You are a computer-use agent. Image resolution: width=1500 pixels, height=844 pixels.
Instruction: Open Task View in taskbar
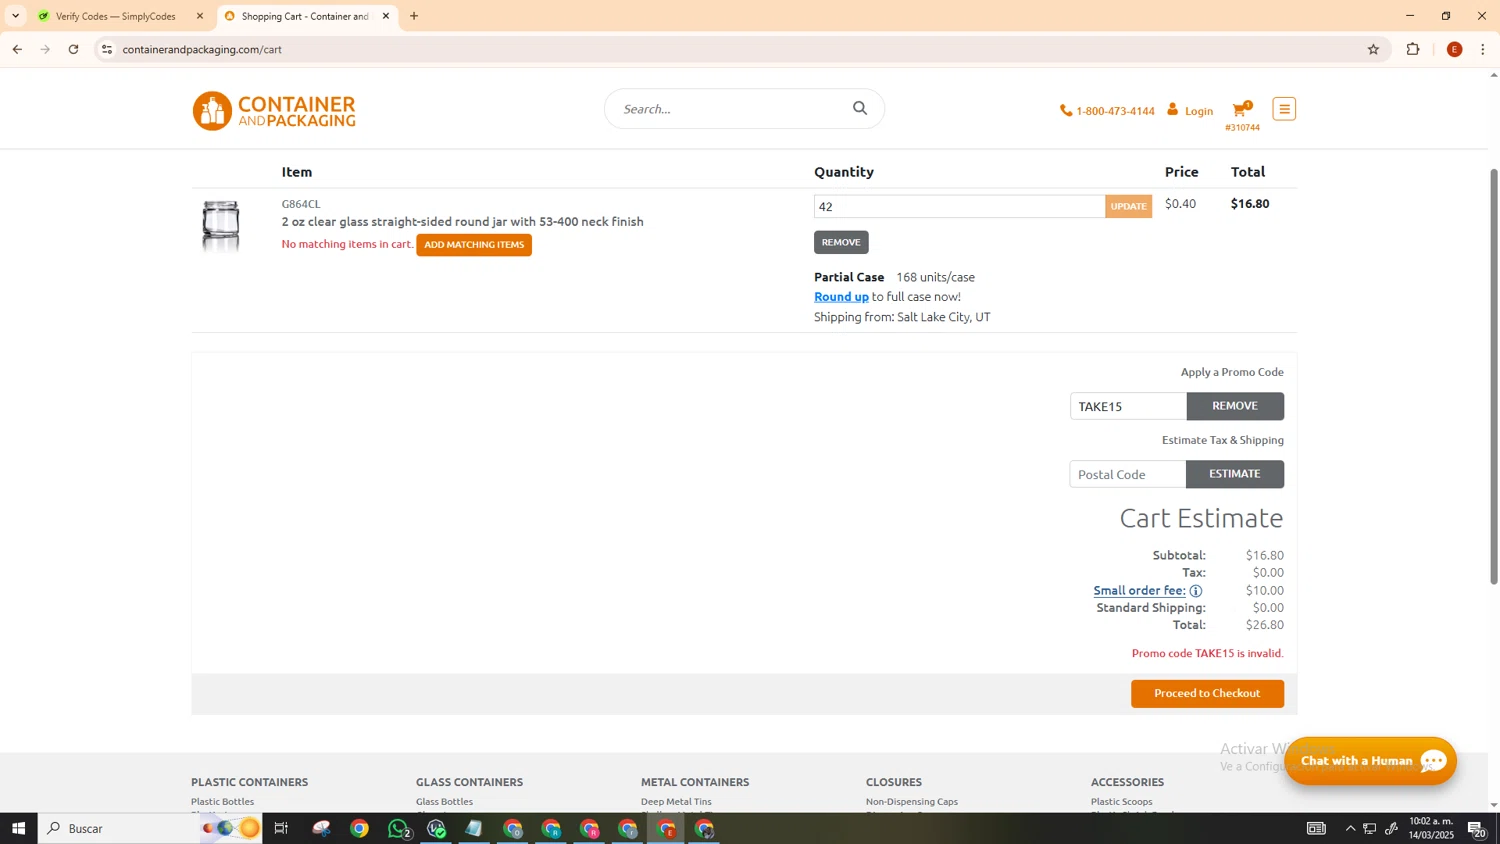click(281, 828)
